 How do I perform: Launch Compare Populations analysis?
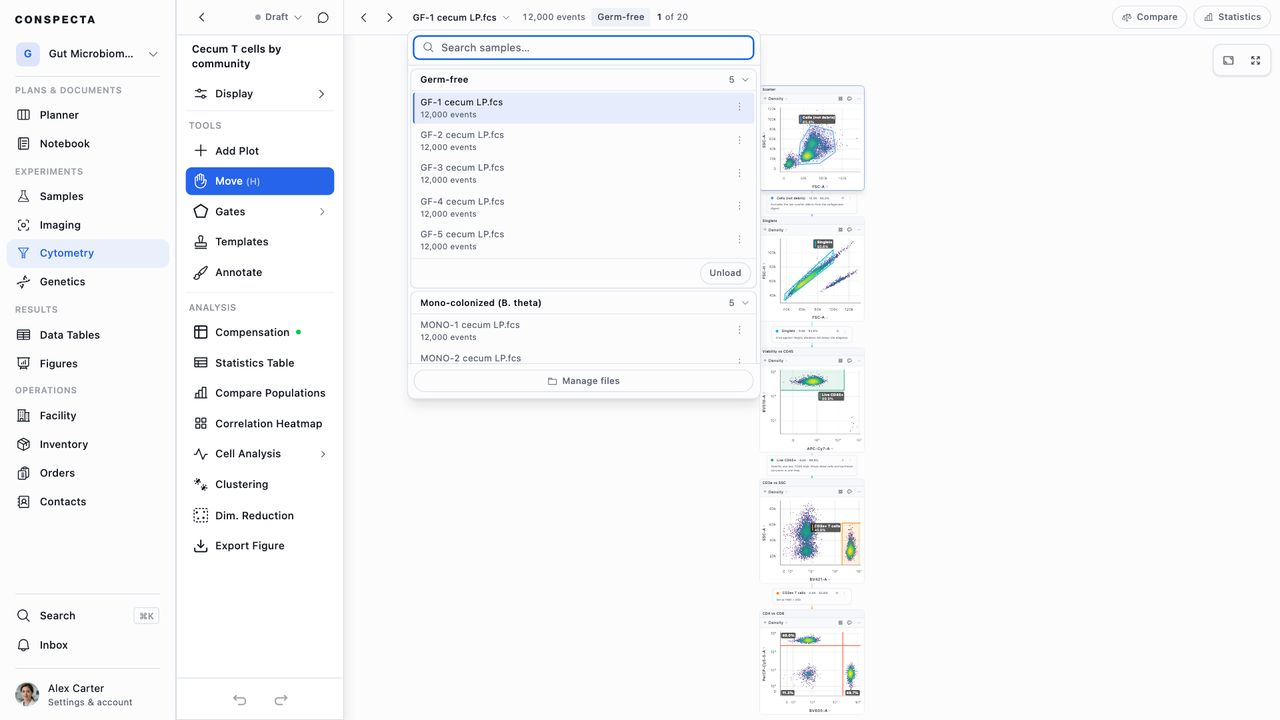(x=260, y=393)
